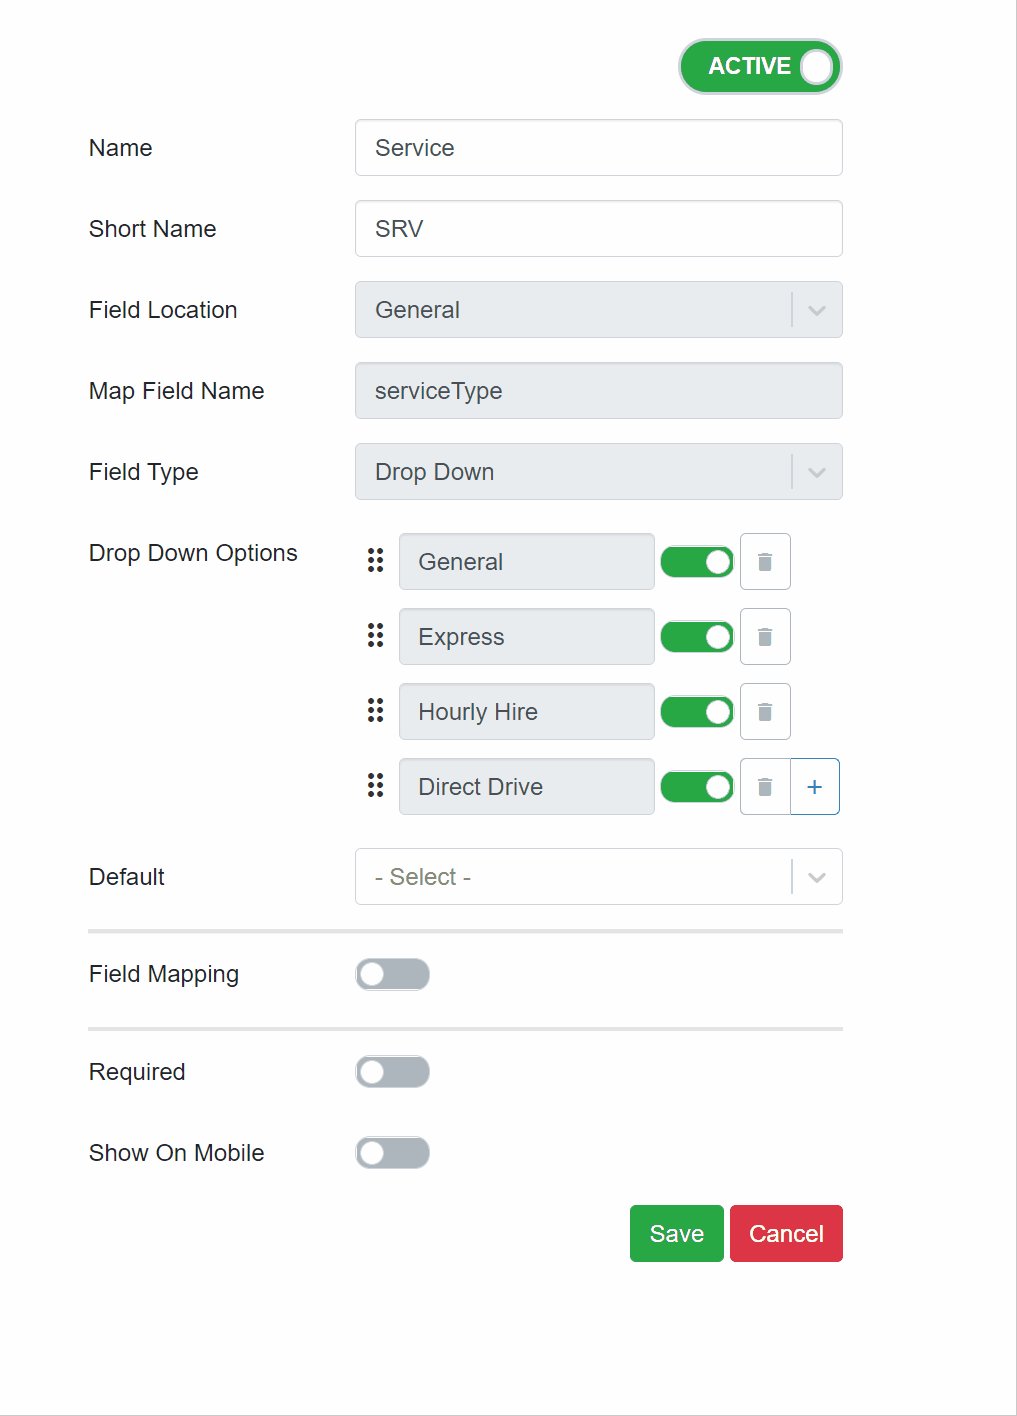
Task: Enable Field Mapping
Action: [x=392, y=974]
